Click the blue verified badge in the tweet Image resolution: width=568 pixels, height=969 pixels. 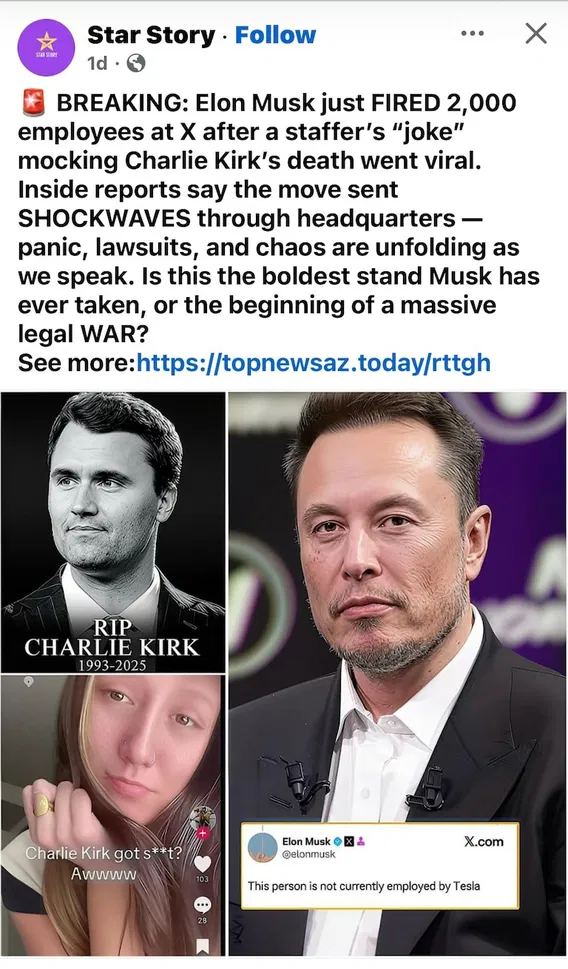click(x=338, y=841)
